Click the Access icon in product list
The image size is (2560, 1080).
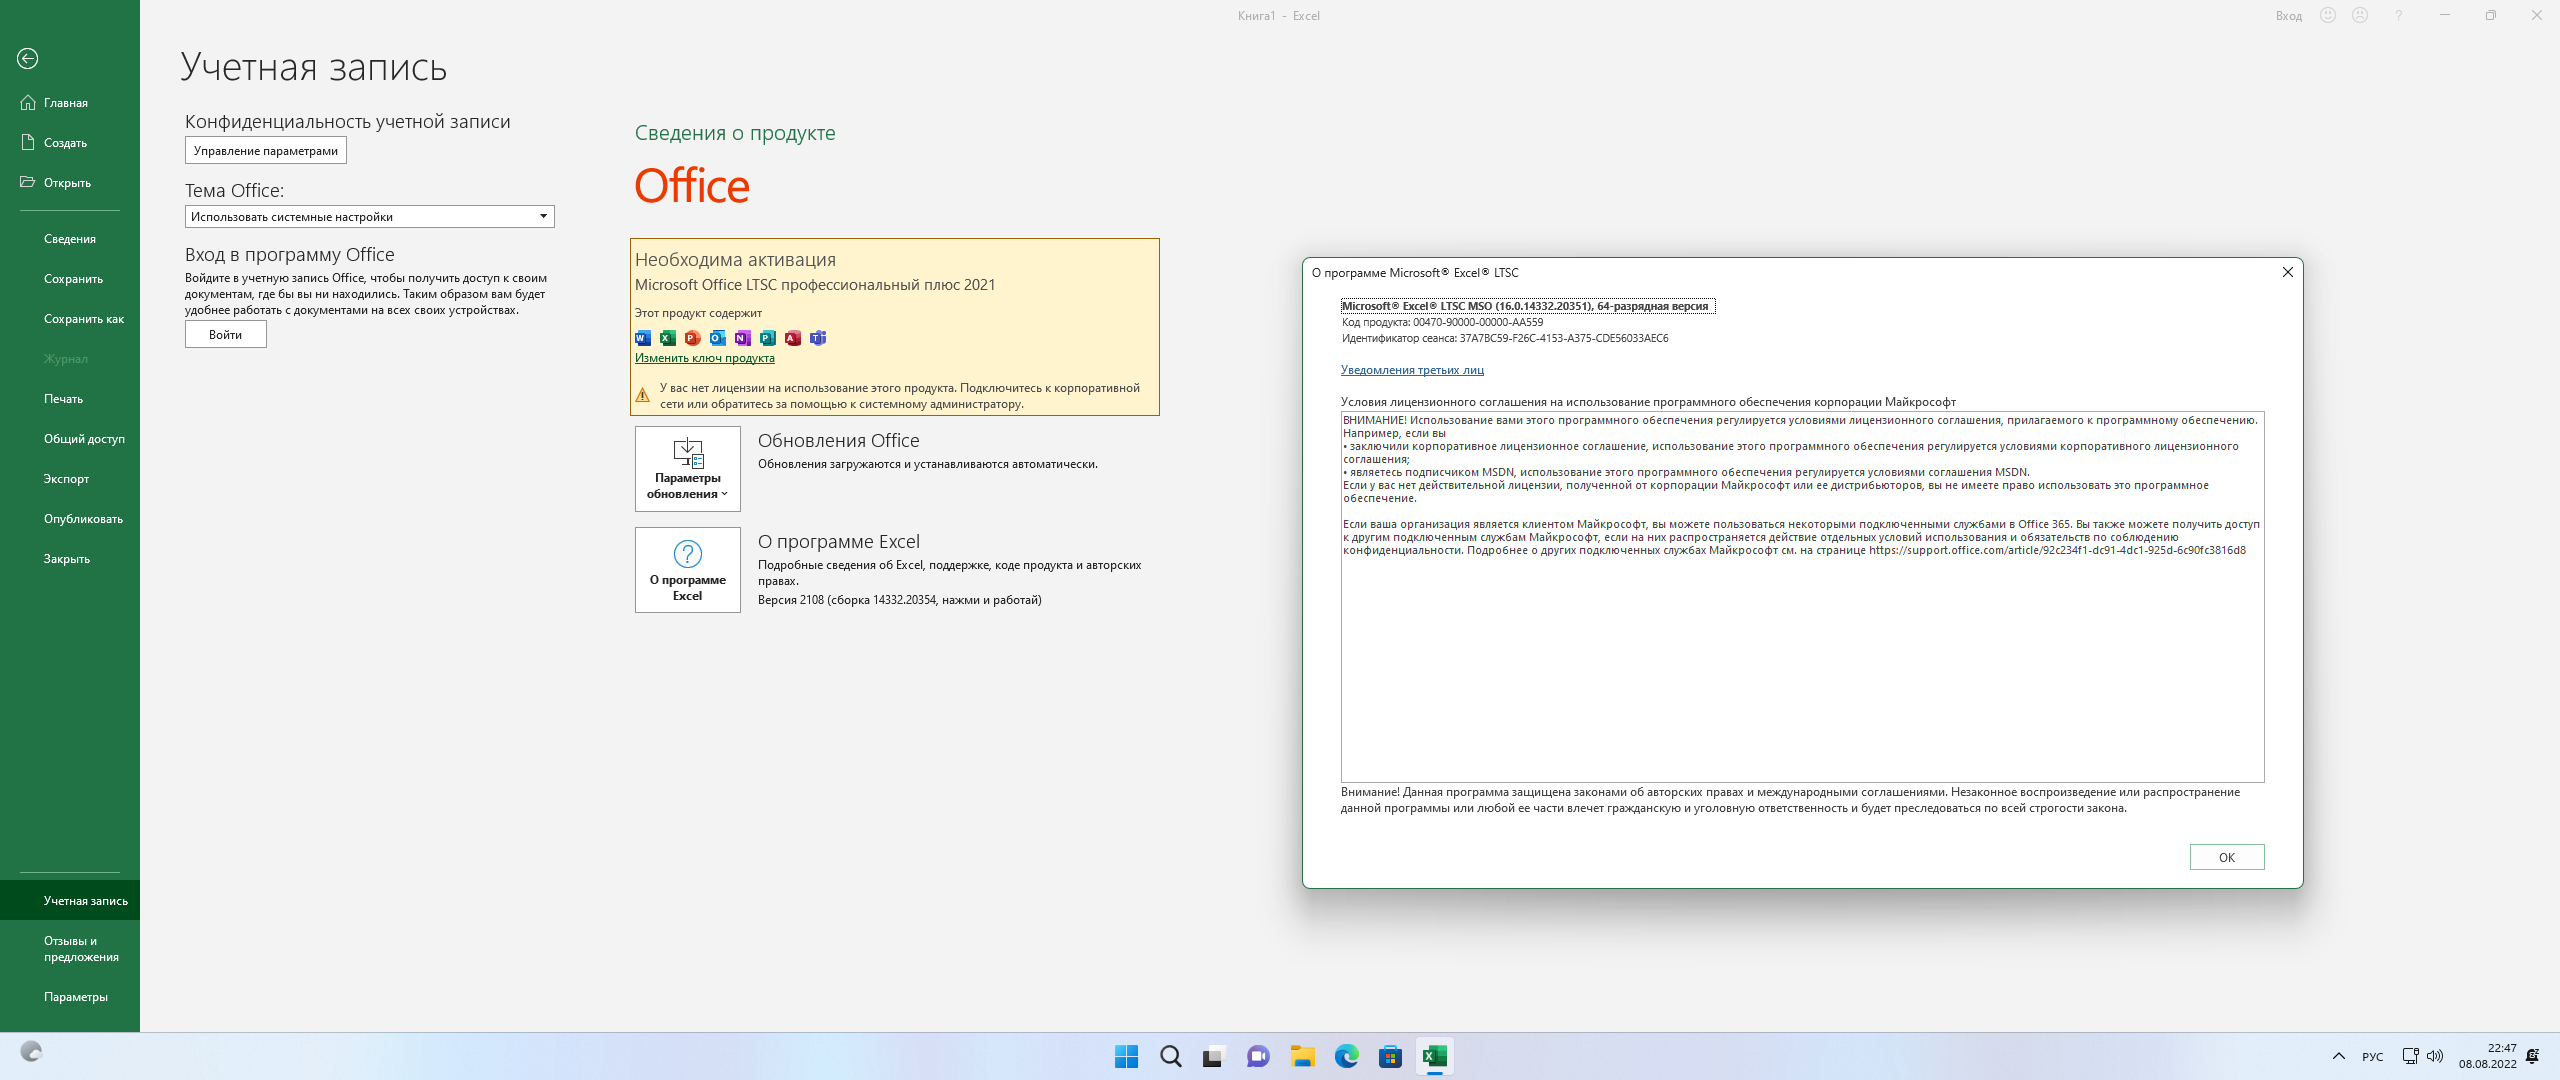[793, 338]
